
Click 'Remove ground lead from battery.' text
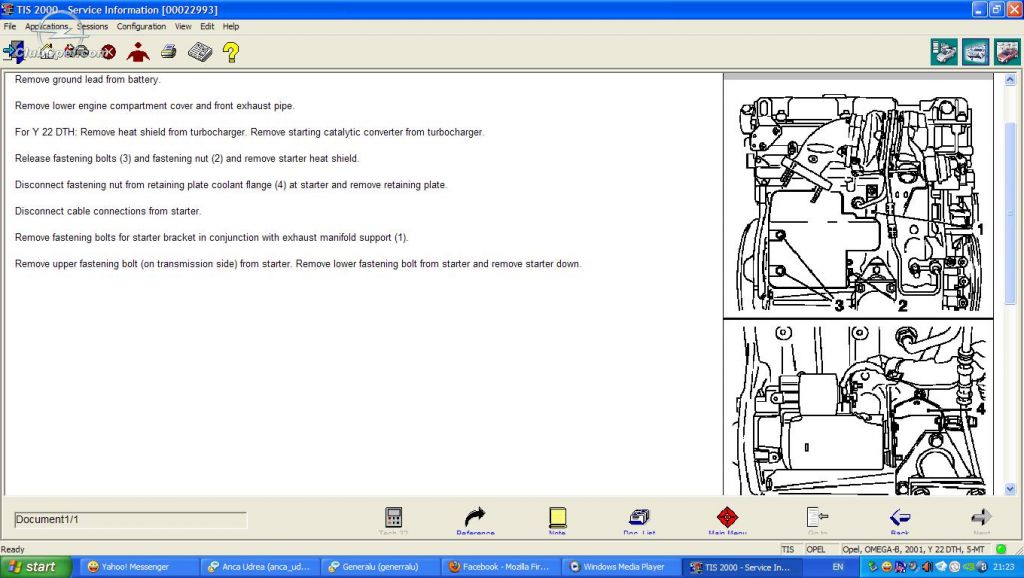pos(88,80)
